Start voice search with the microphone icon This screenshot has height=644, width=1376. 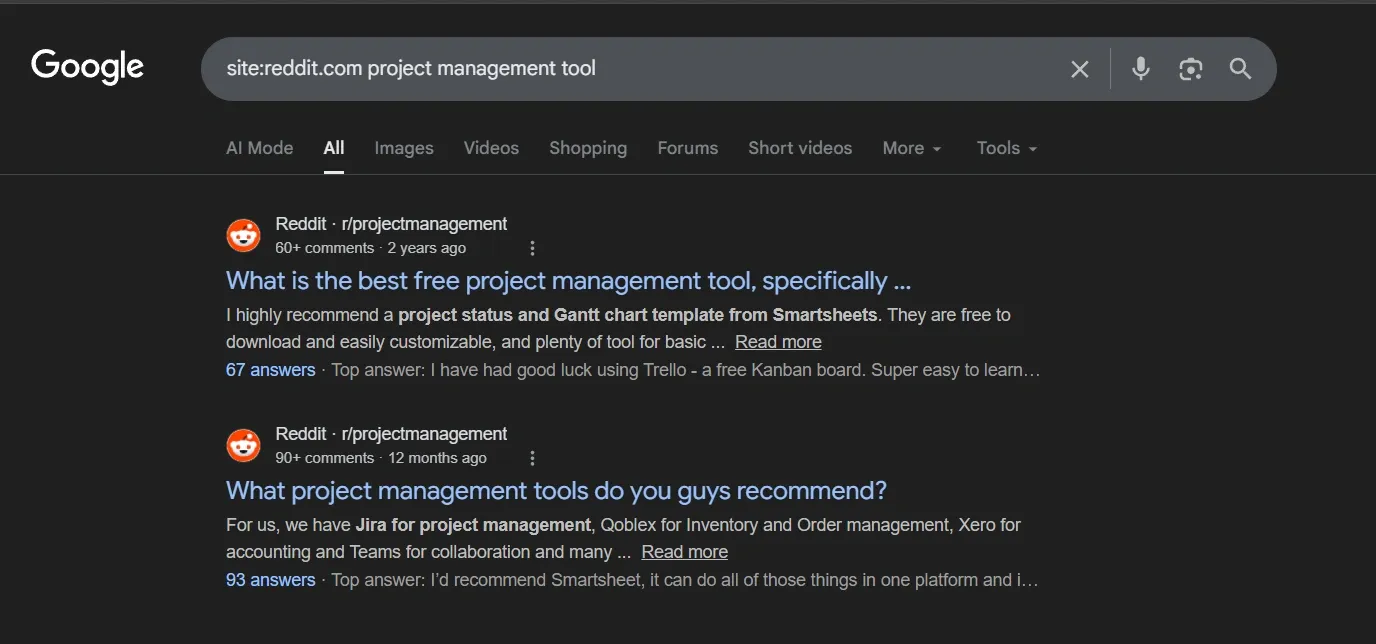(1140, 69)
